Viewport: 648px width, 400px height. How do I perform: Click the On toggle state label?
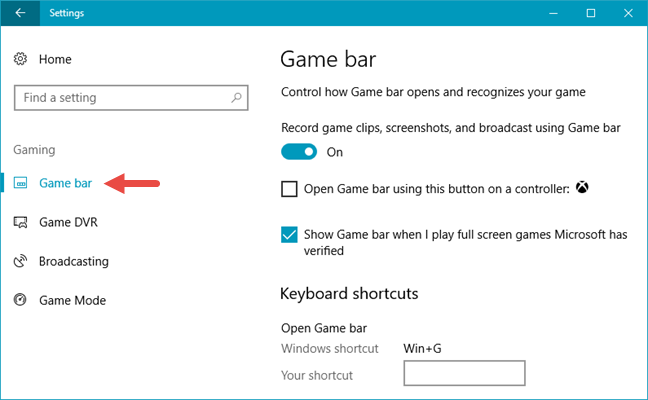tap(334, 152)
